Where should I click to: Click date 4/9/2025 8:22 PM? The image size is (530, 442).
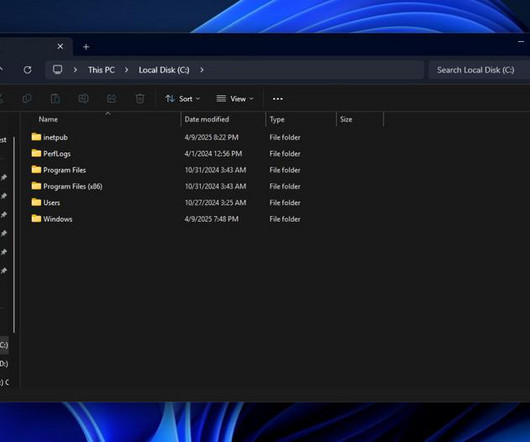212,137
